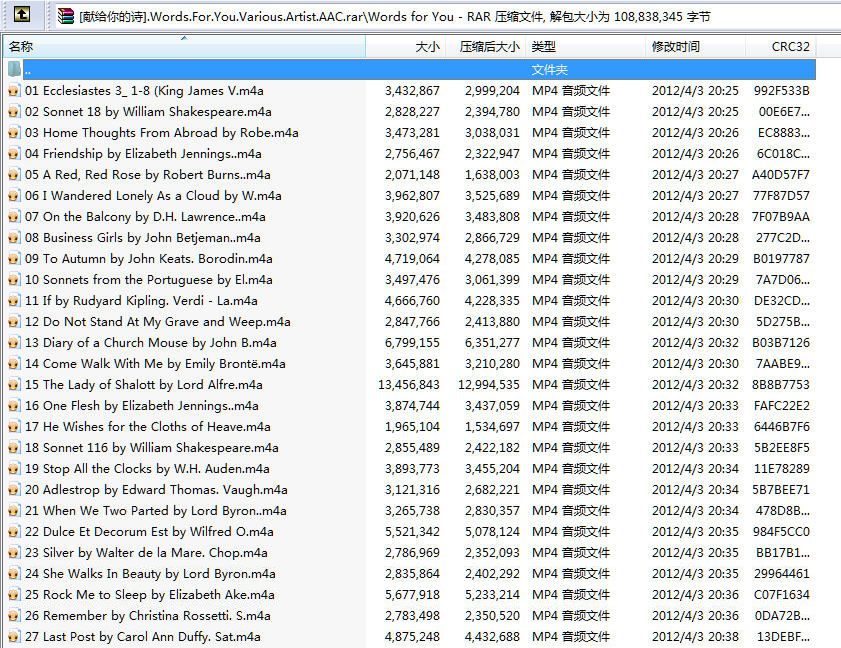Click packed size value 1,638,003
841x648 pixels.
click(492, 175)
